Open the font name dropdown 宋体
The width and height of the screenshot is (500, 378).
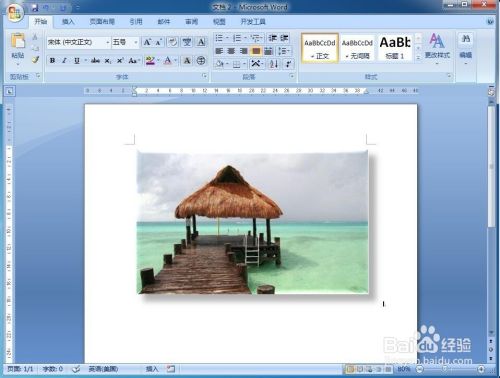[x=108, y=42]
